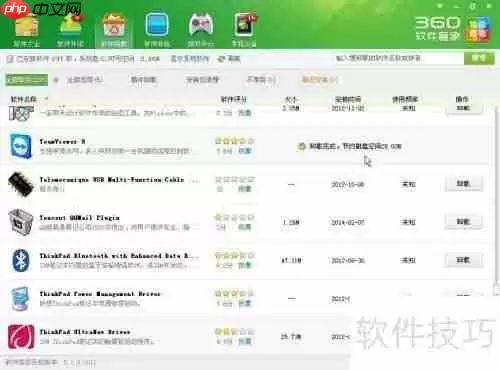This screenshot has width=500, height=370.
Task: Click the Tencent QQMail Plugin icon
Action: tap(21, 222)
